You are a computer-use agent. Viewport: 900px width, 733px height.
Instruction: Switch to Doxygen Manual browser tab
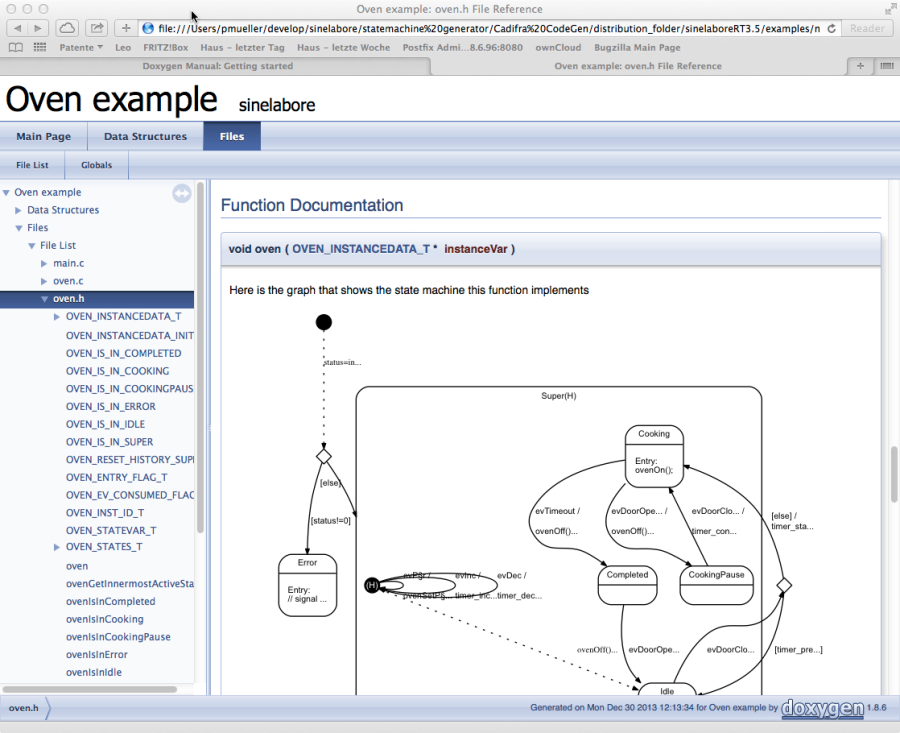click(215, 66)
